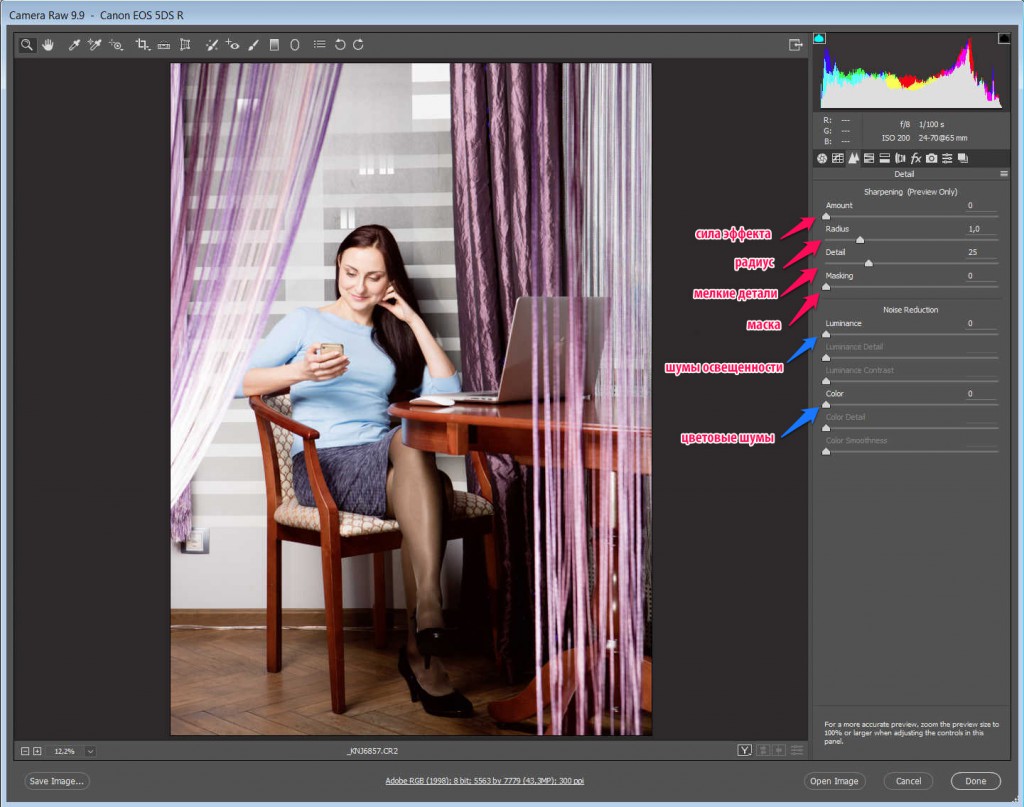
Task: Switch to the Tone Curve tab
Action: click(838, 158)
